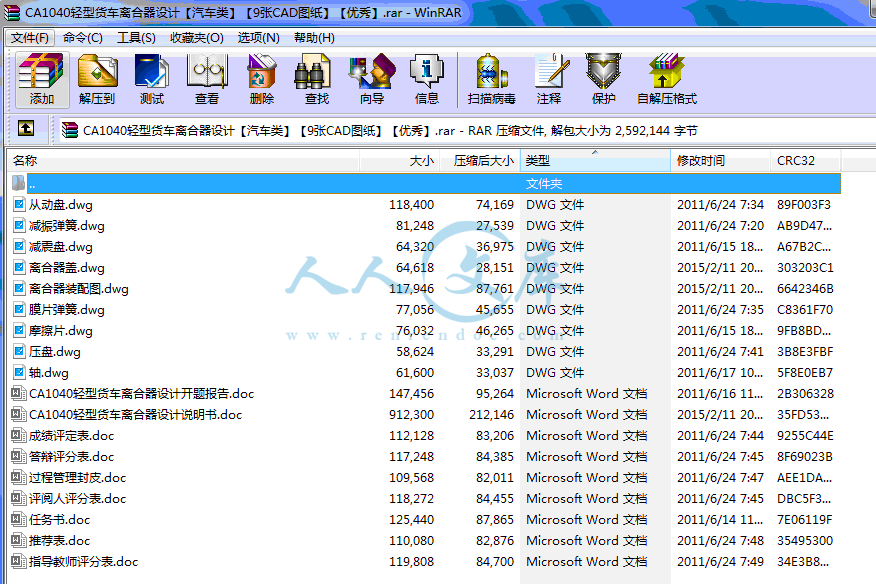Click the file icon of 减振弹簧.dwg

[19, 225]
